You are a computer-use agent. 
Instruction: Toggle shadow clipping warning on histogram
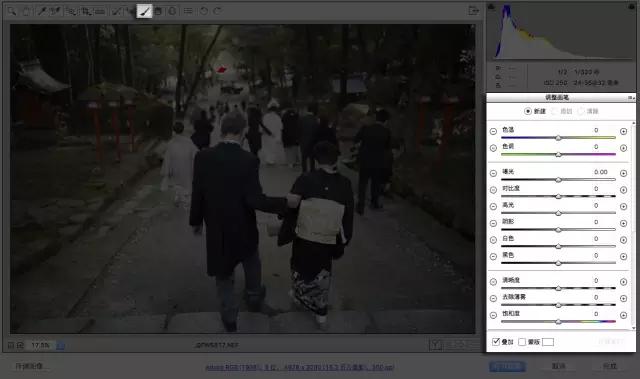click(491, 6)
